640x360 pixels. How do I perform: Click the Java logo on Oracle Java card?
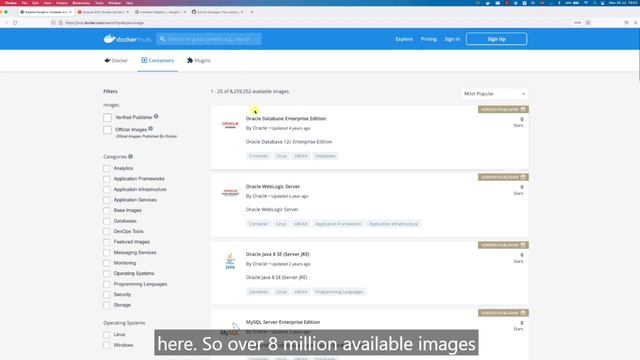tap(230, 261)
